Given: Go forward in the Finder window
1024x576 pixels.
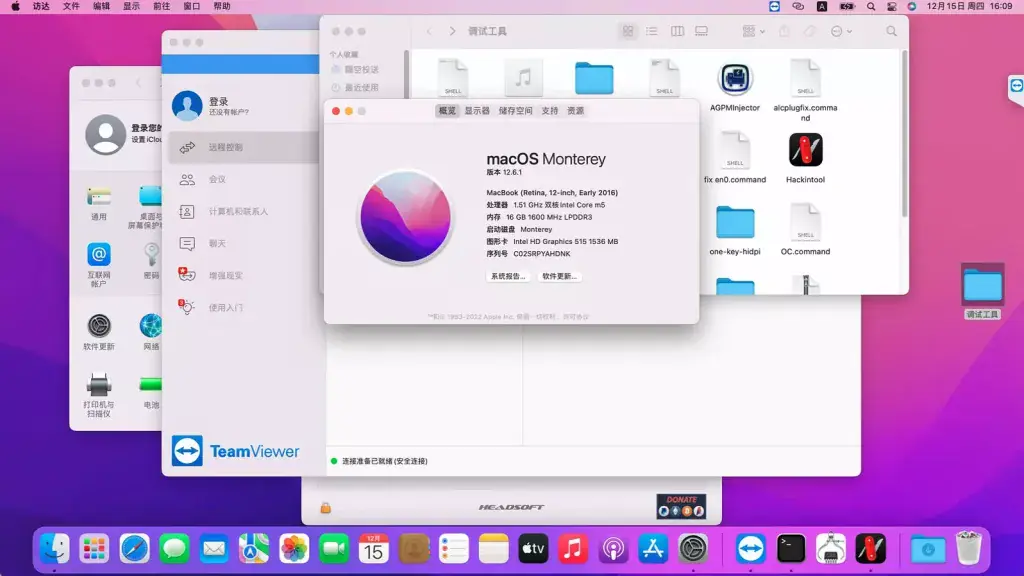Looking at the screenshot, I should 452,31.
